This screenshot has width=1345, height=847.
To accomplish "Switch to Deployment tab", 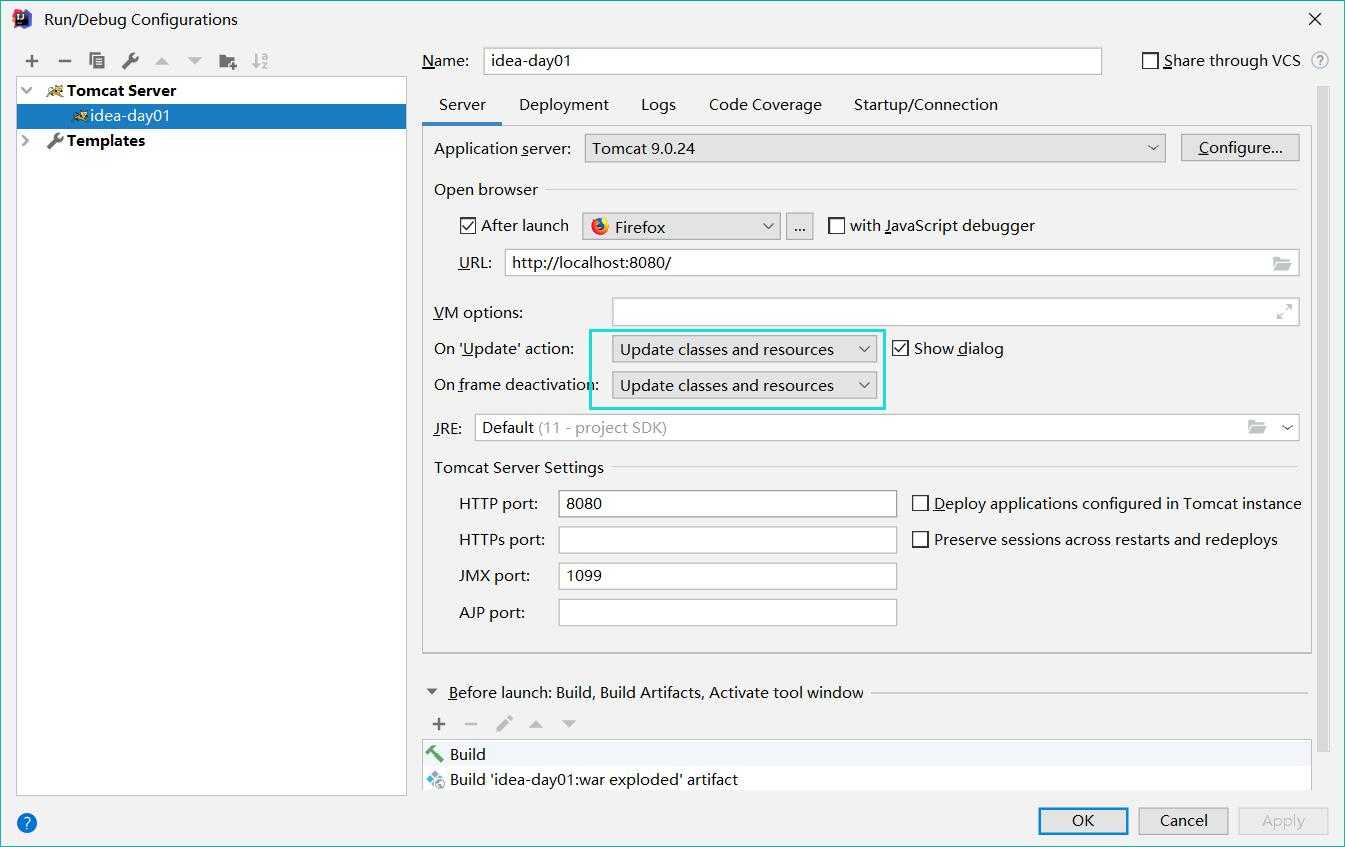I will (564, 105).
